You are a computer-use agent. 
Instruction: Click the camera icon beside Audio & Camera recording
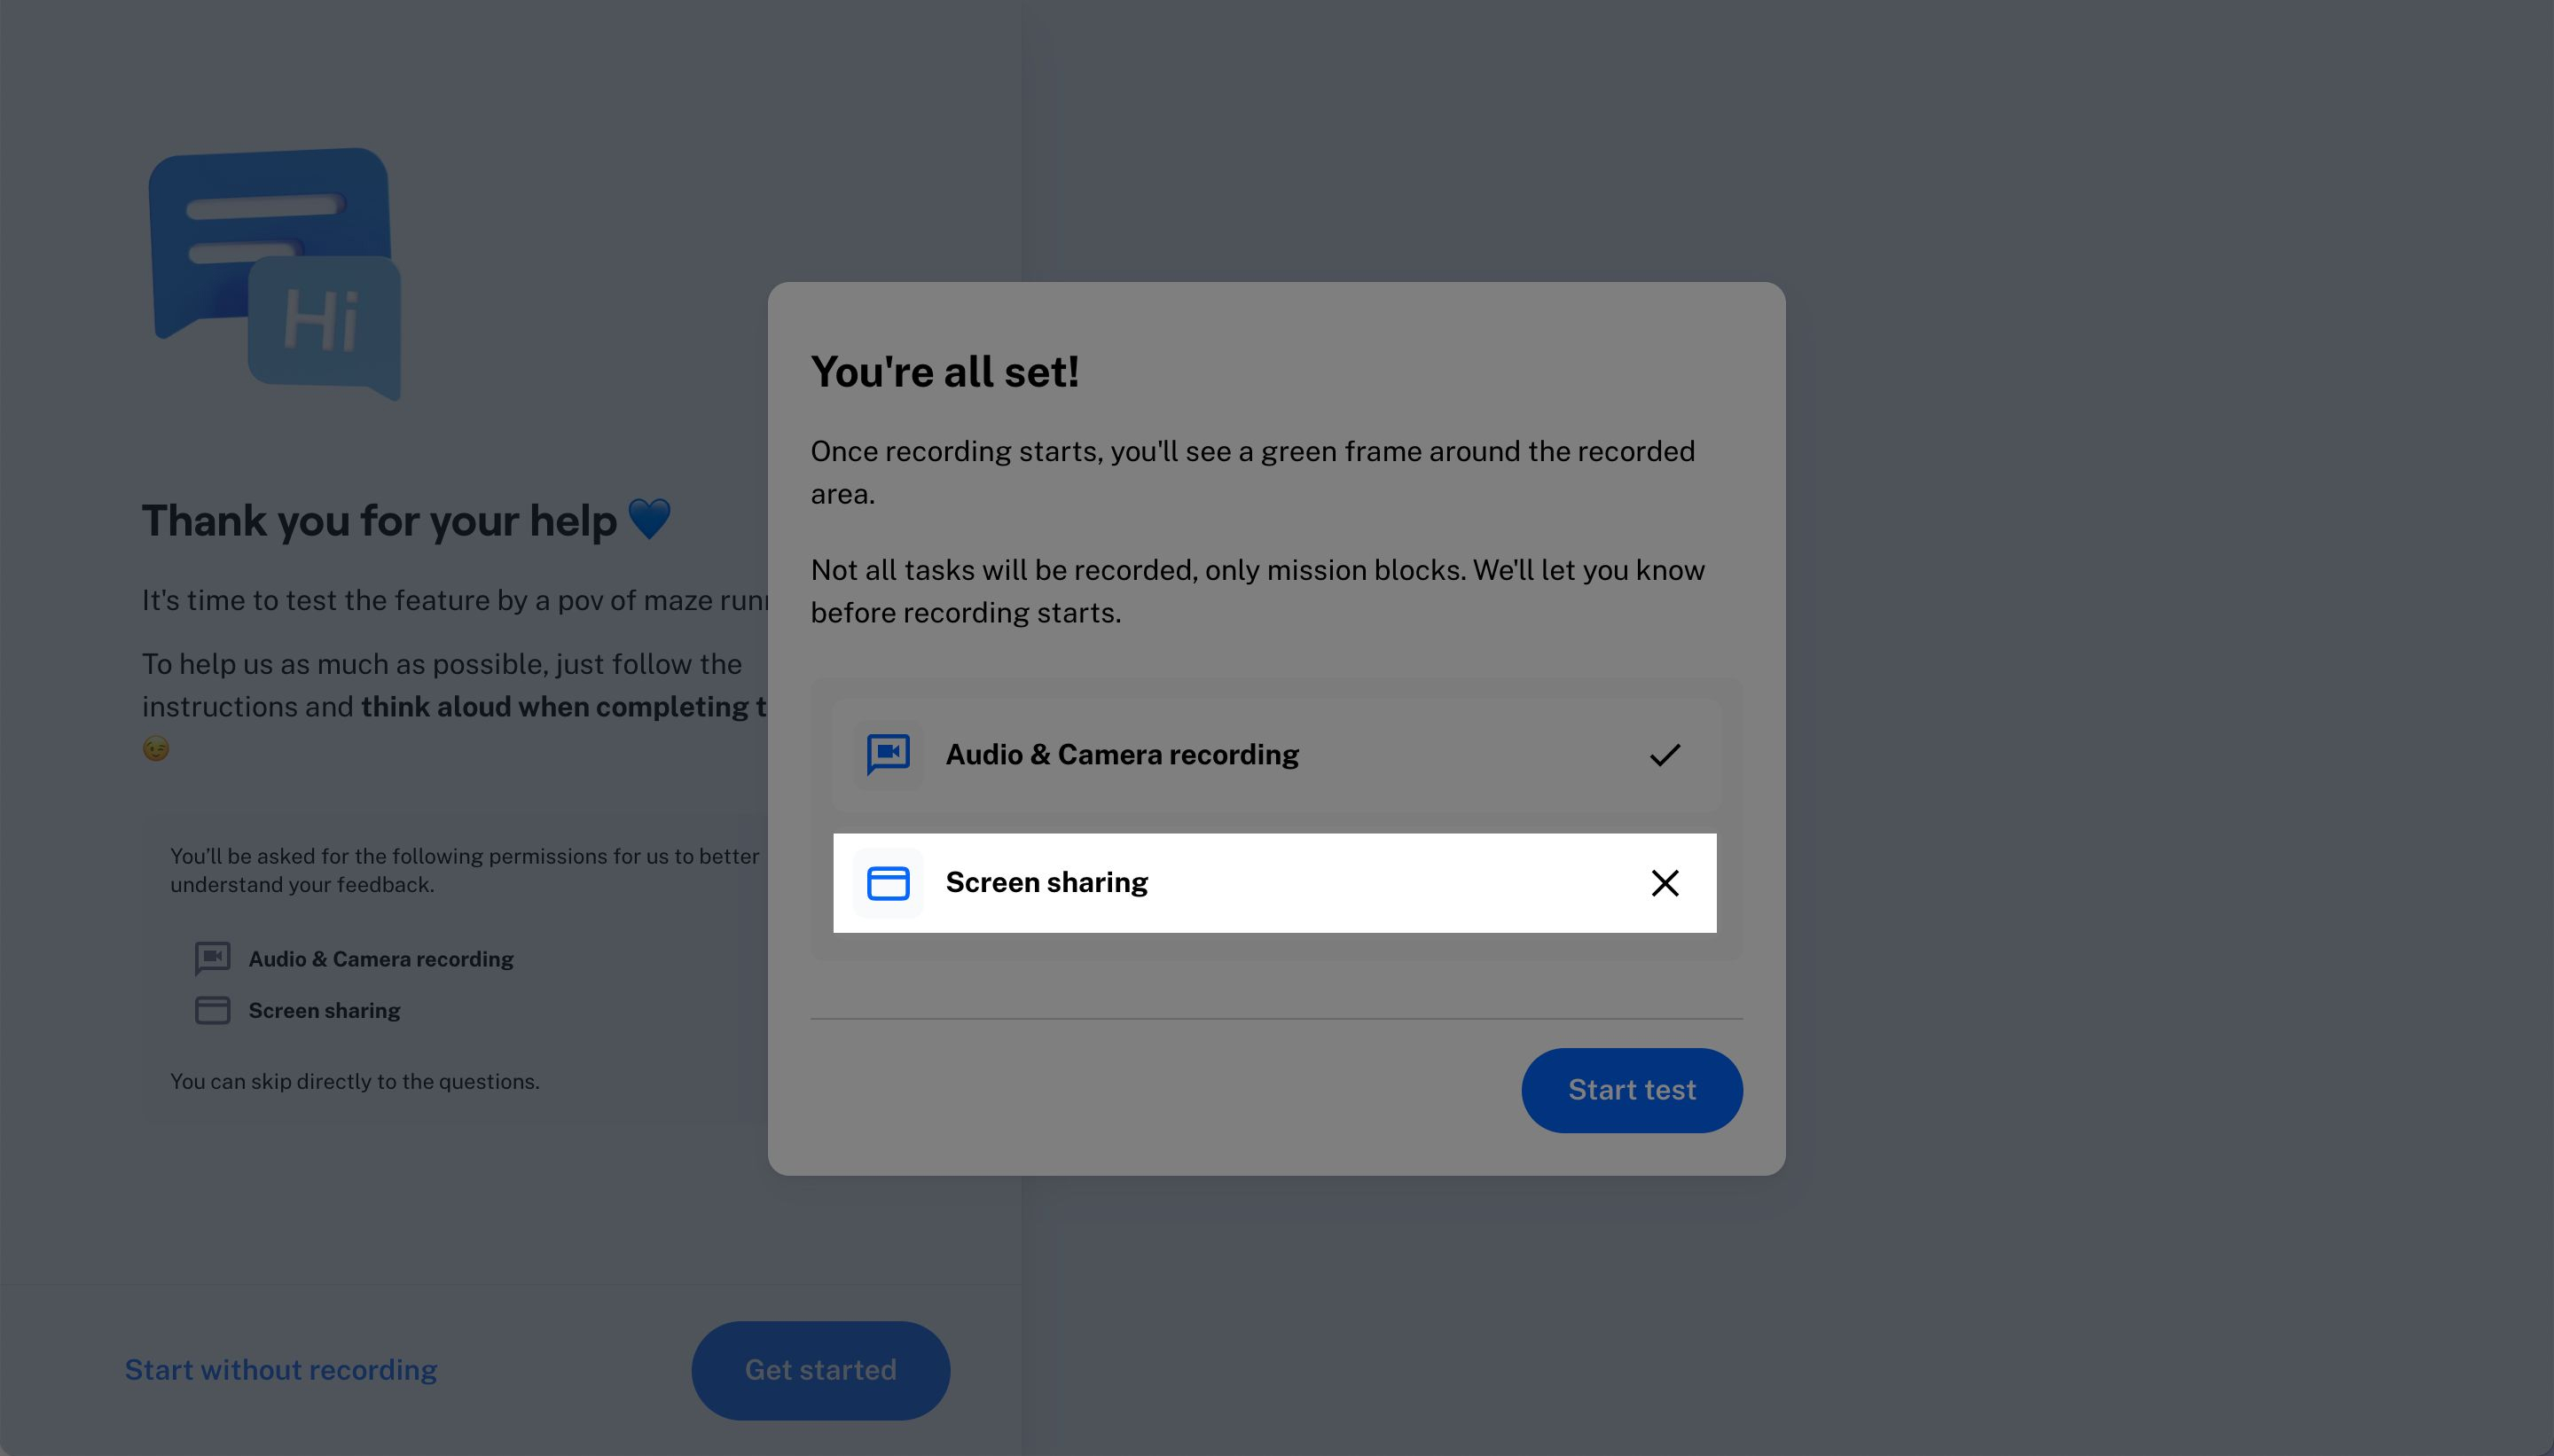click(x=888, y=755)
